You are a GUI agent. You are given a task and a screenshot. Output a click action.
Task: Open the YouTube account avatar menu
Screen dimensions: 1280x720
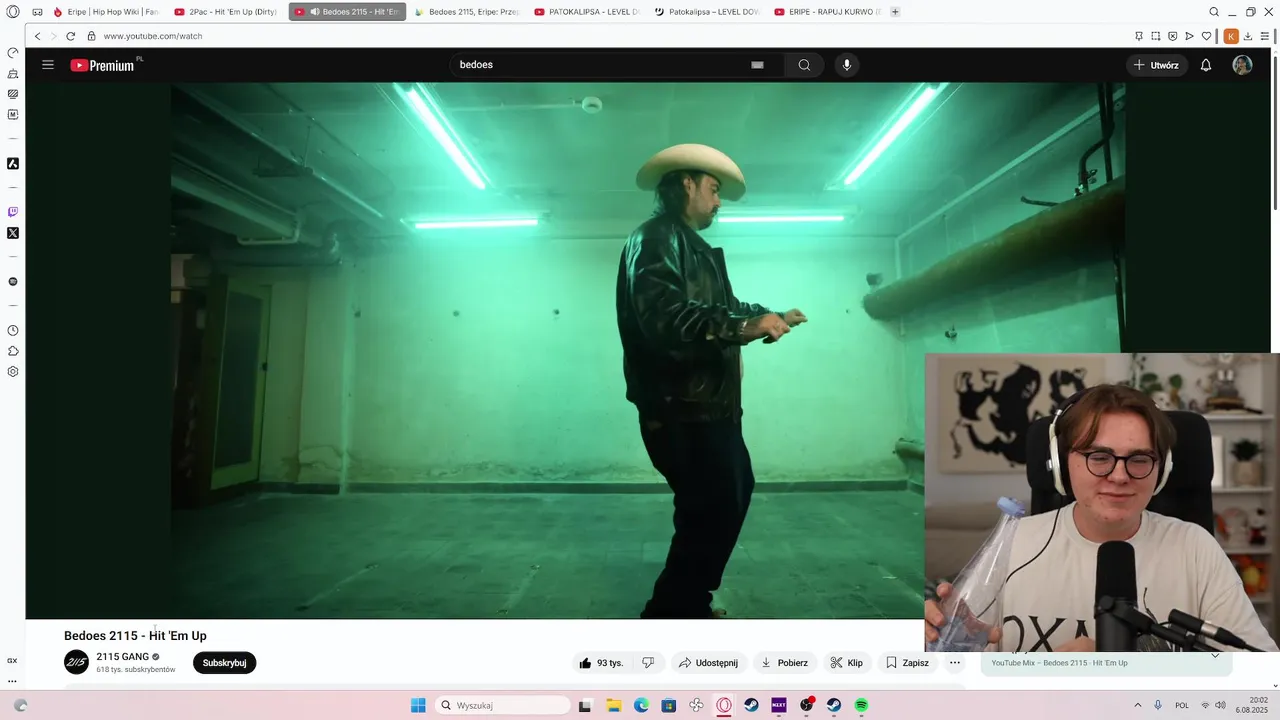[x=1242, y=65]
